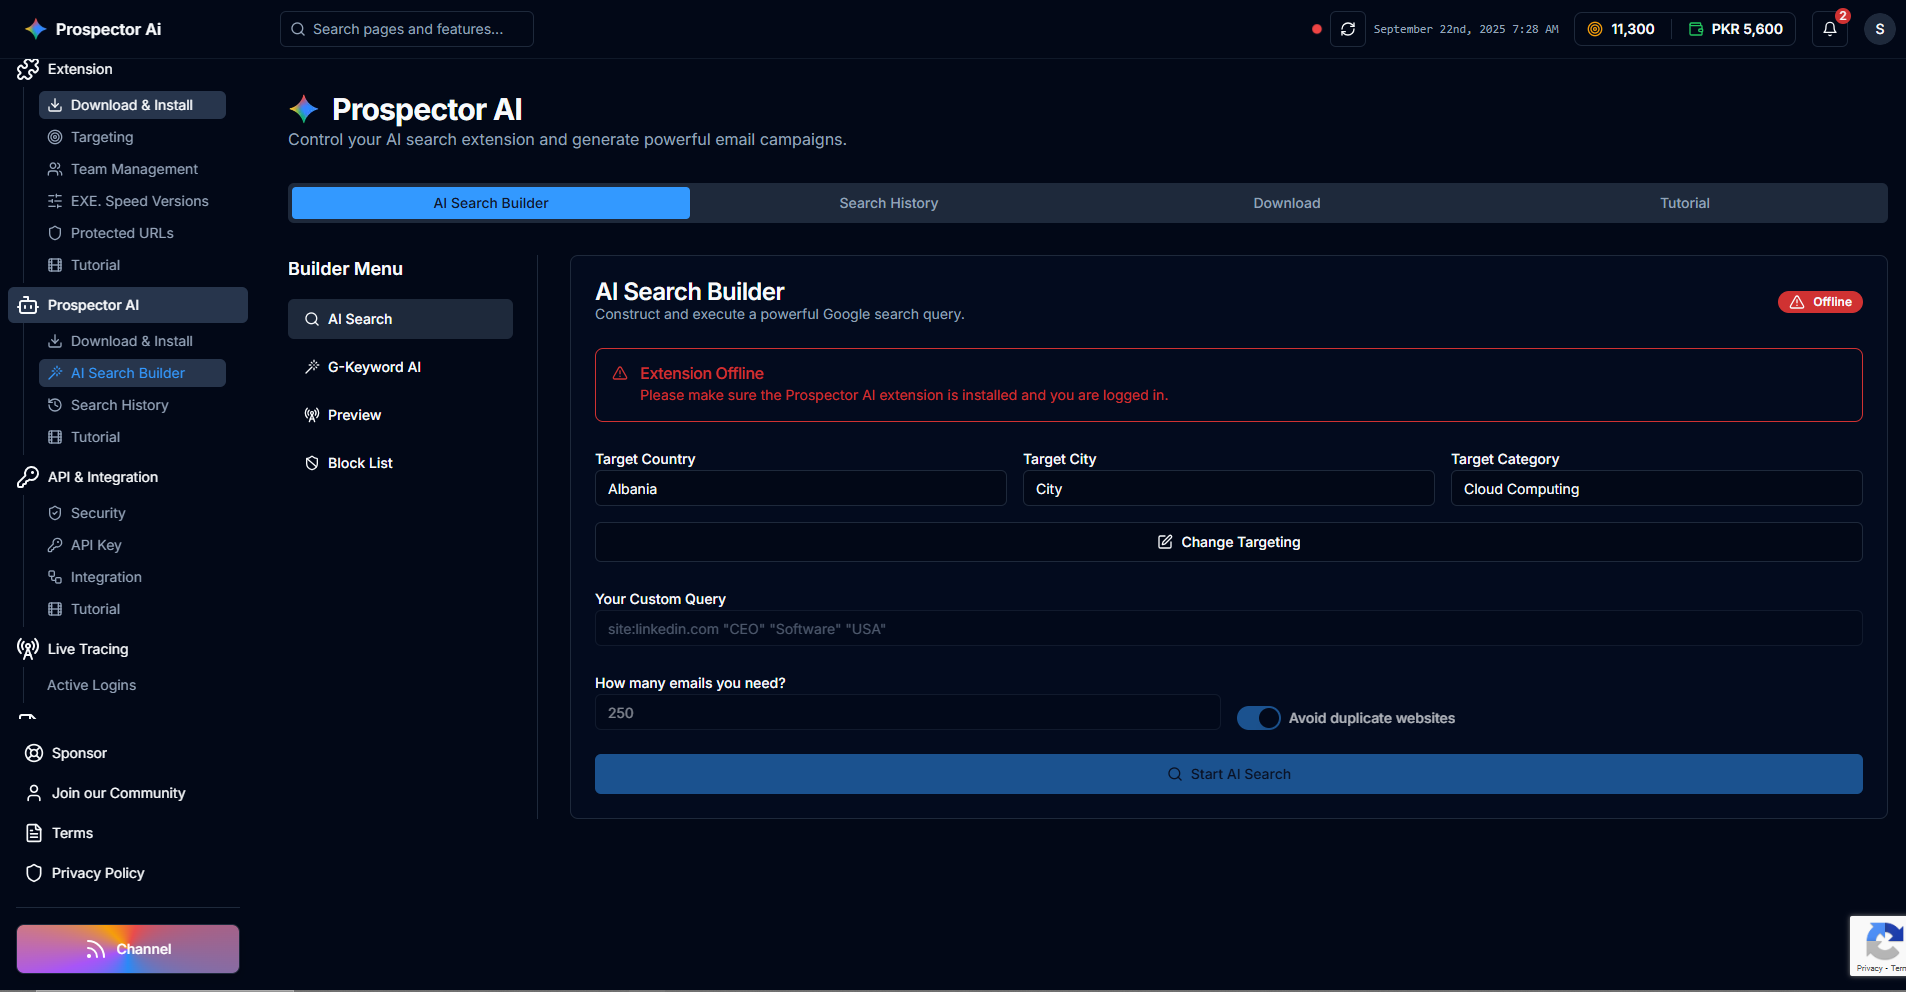The width and height of the screenshot is (1906, 992).
Task: Toggle Avoid duplicate websites switch
Action: point(1258,718)
